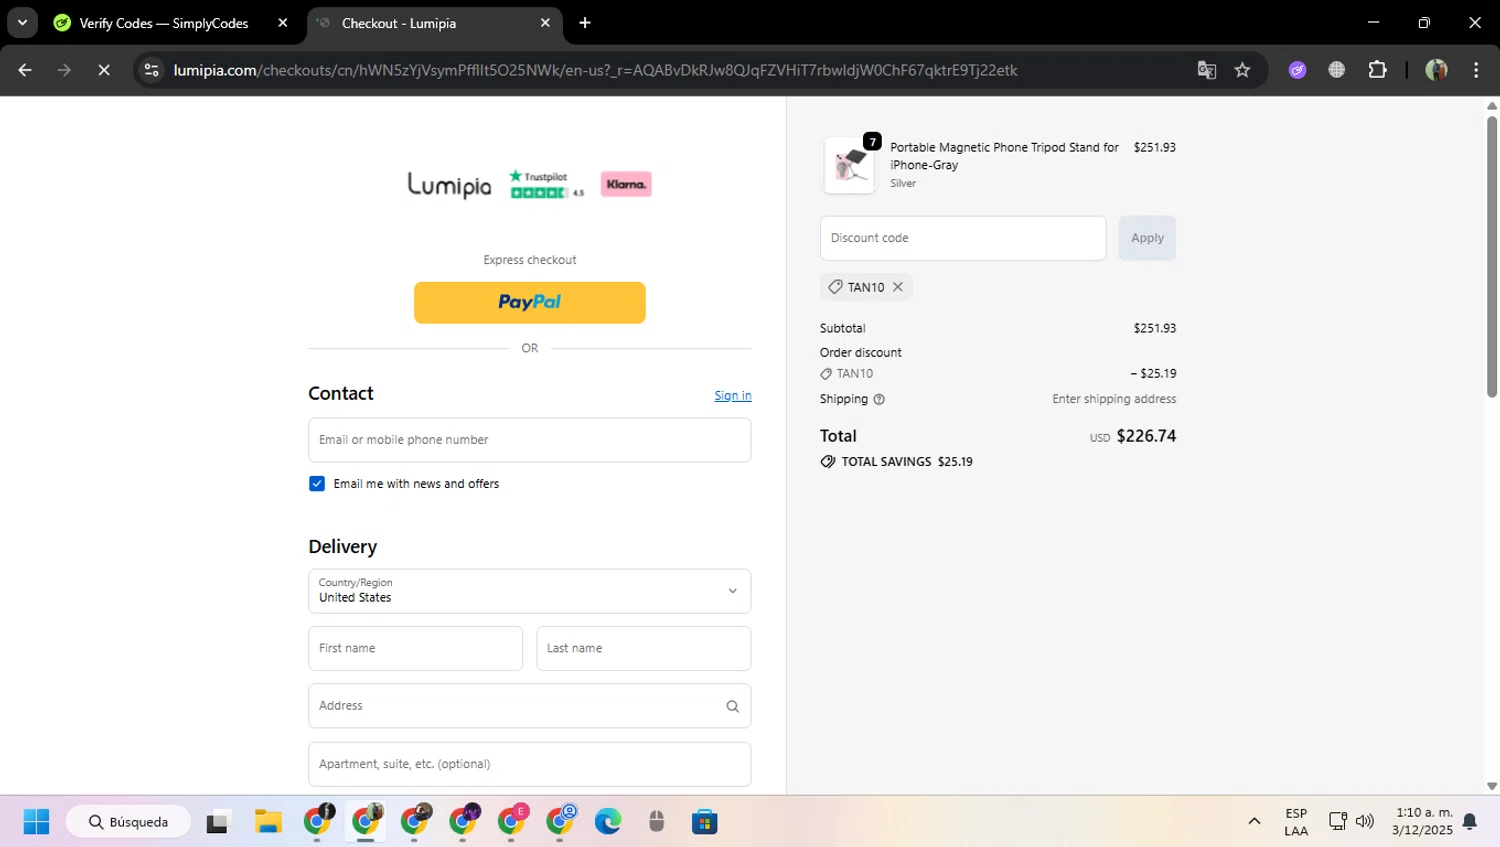1500x847 pixels.
Task: Open a new browser tab
Action: pyautogui.click(x=585, y=22)
